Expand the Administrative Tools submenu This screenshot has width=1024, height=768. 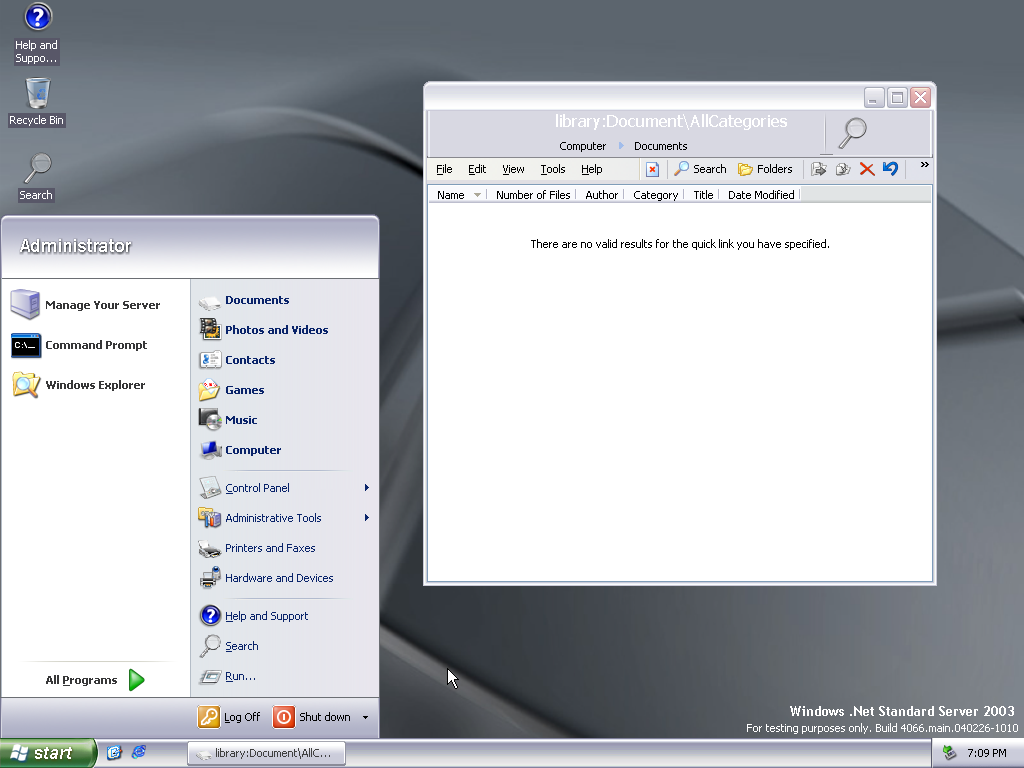[x=367, y=518]
